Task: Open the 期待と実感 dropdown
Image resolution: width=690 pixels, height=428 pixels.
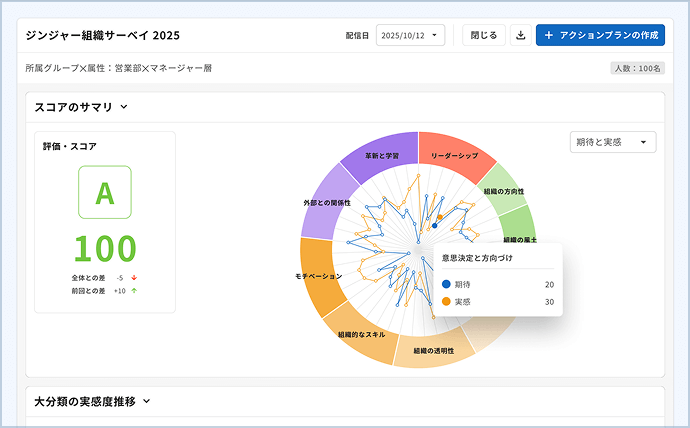Action: coord(612,142)
